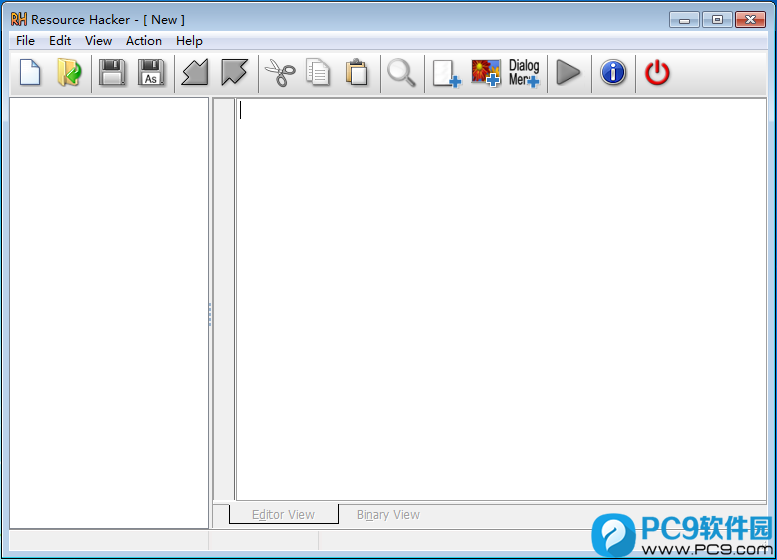Save the file with floppy disk icon

(112, 73)
